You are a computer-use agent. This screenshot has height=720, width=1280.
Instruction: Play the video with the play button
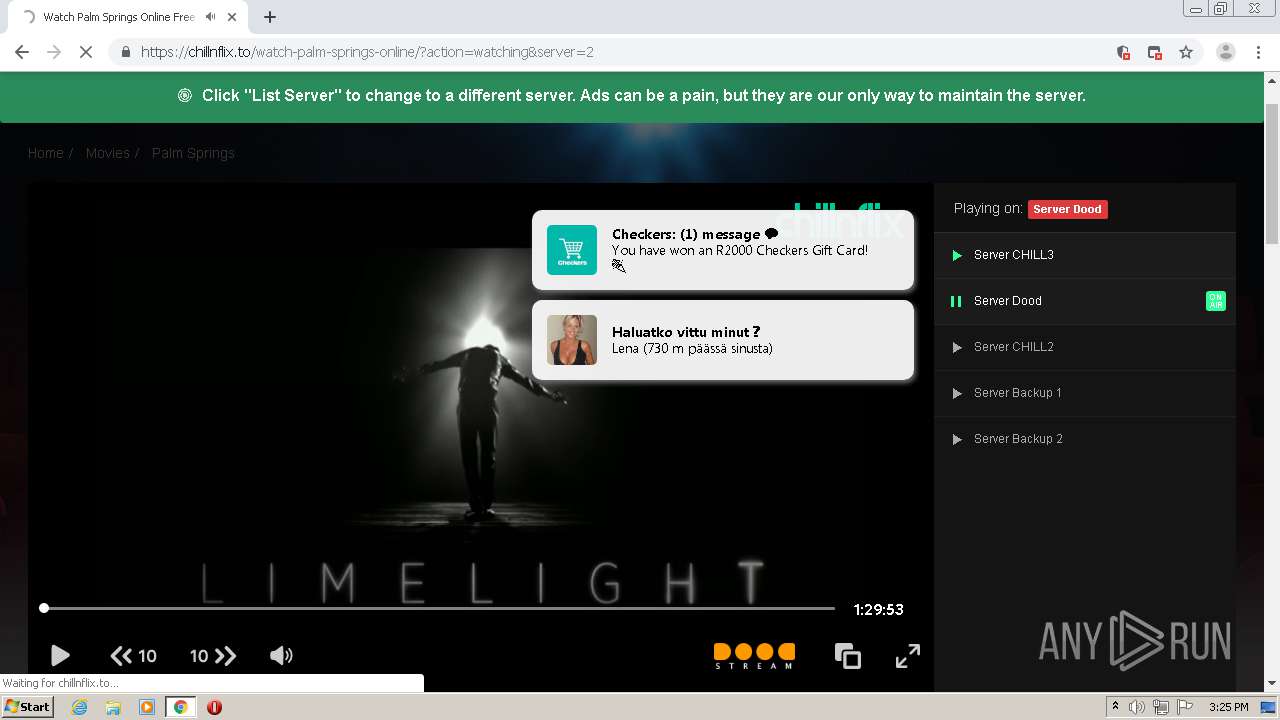coord(60,656)
